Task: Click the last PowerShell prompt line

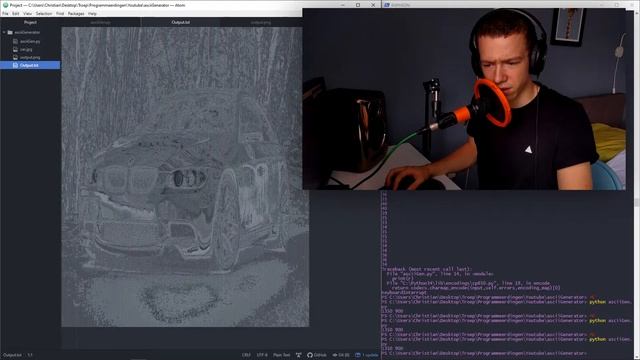Action: (484, 353)
